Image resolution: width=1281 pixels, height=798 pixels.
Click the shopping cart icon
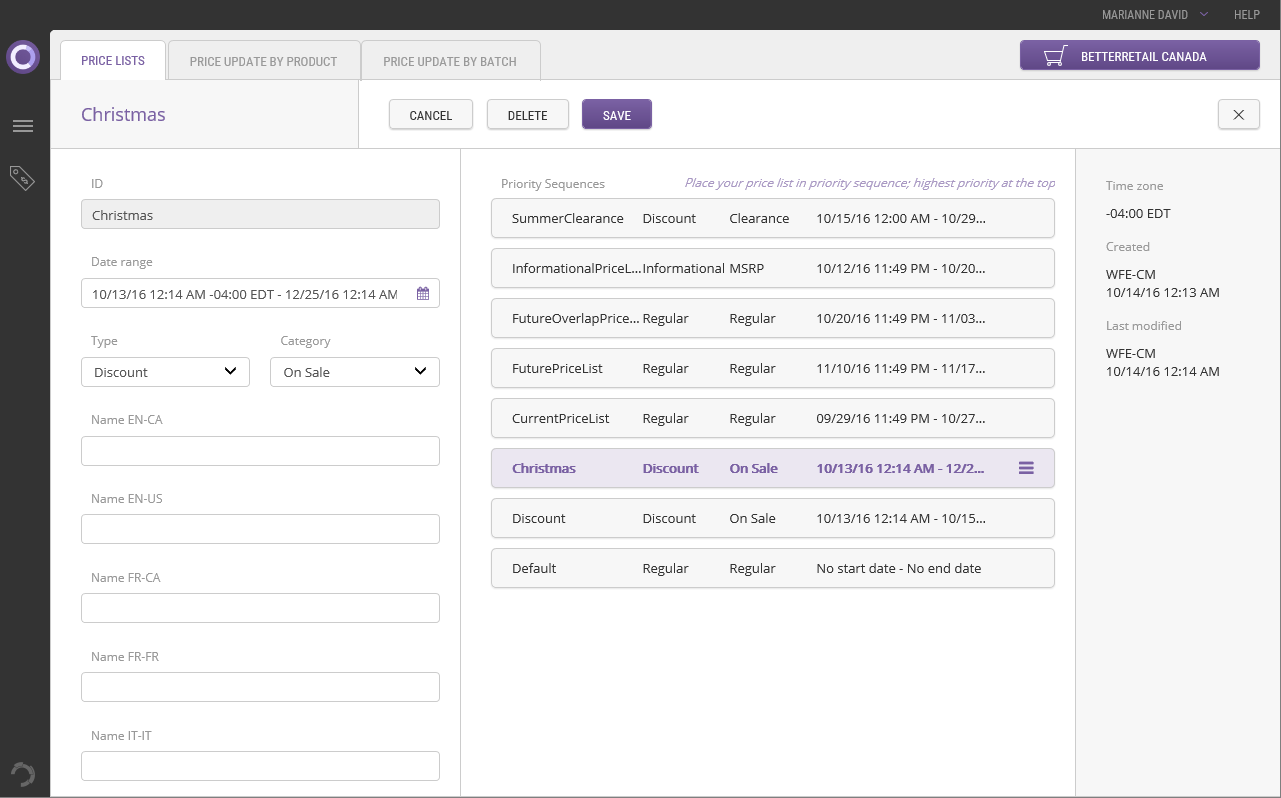tap(1055, 57)
